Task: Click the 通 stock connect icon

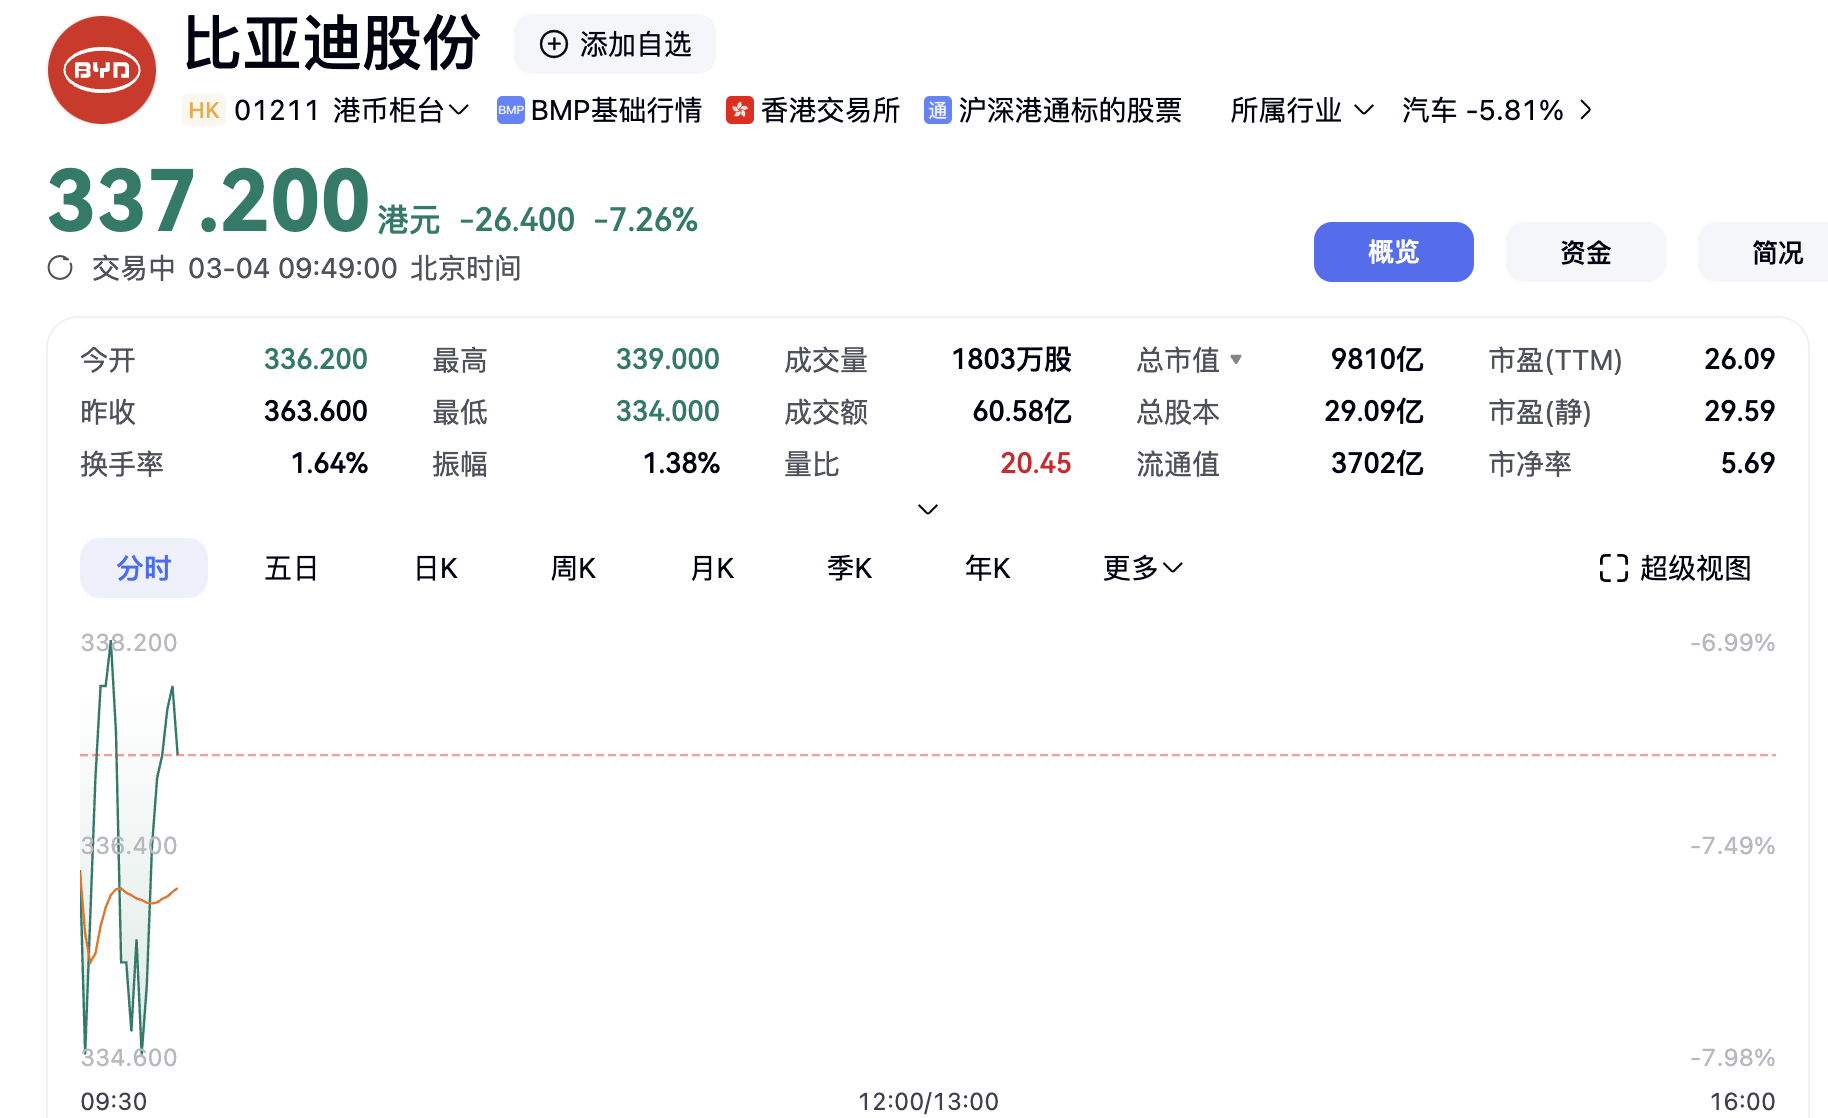Action: [937, 110]
